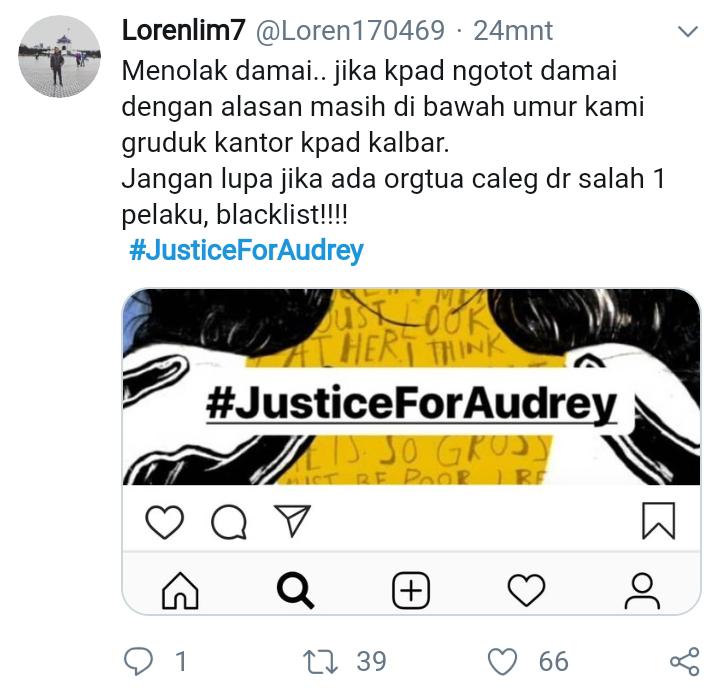Tap the Instagram paper-plane send icon
The width and height of the screenshot is (720, 692).
tap(292, 520)
